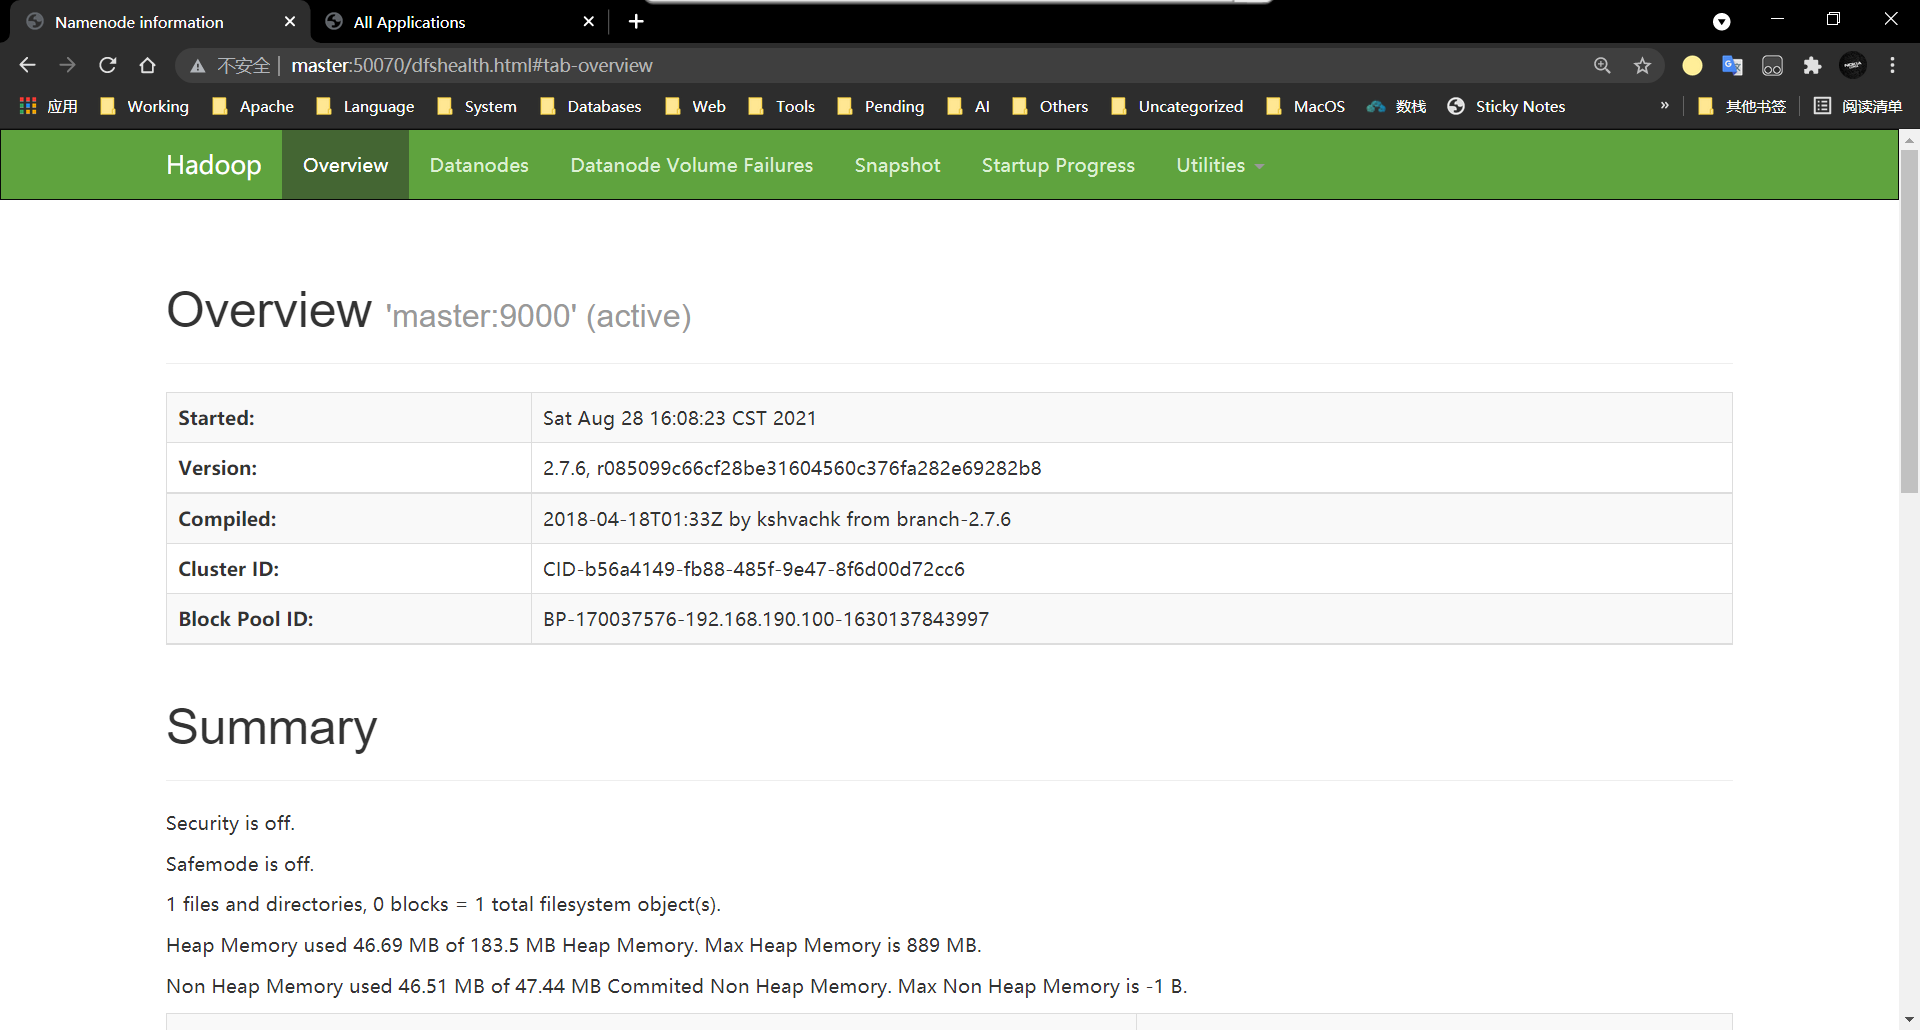The image size is (1920, 1030).
Task: Open the Web bookmark folder
Action: tap(695, 106)
